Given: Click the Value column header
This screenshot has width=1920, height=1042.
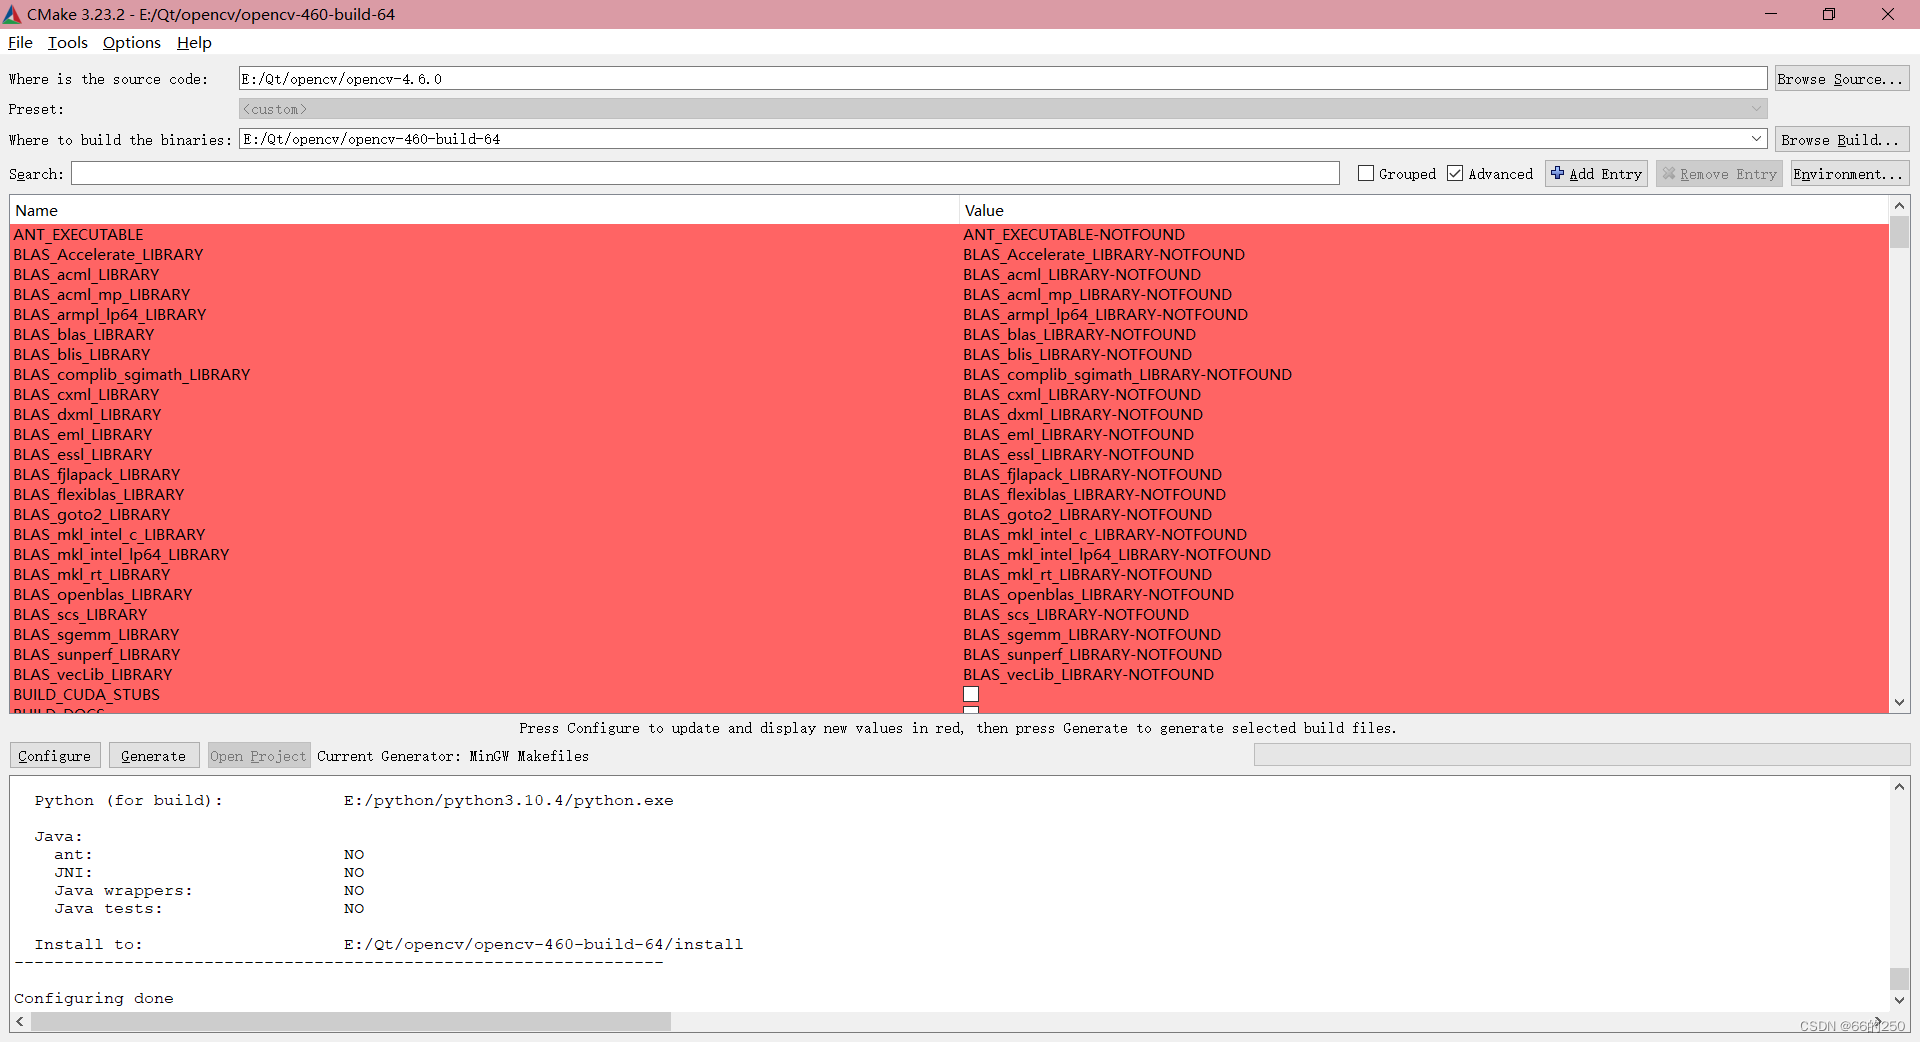Looking at the screenshot, I should pos(1424,210).
